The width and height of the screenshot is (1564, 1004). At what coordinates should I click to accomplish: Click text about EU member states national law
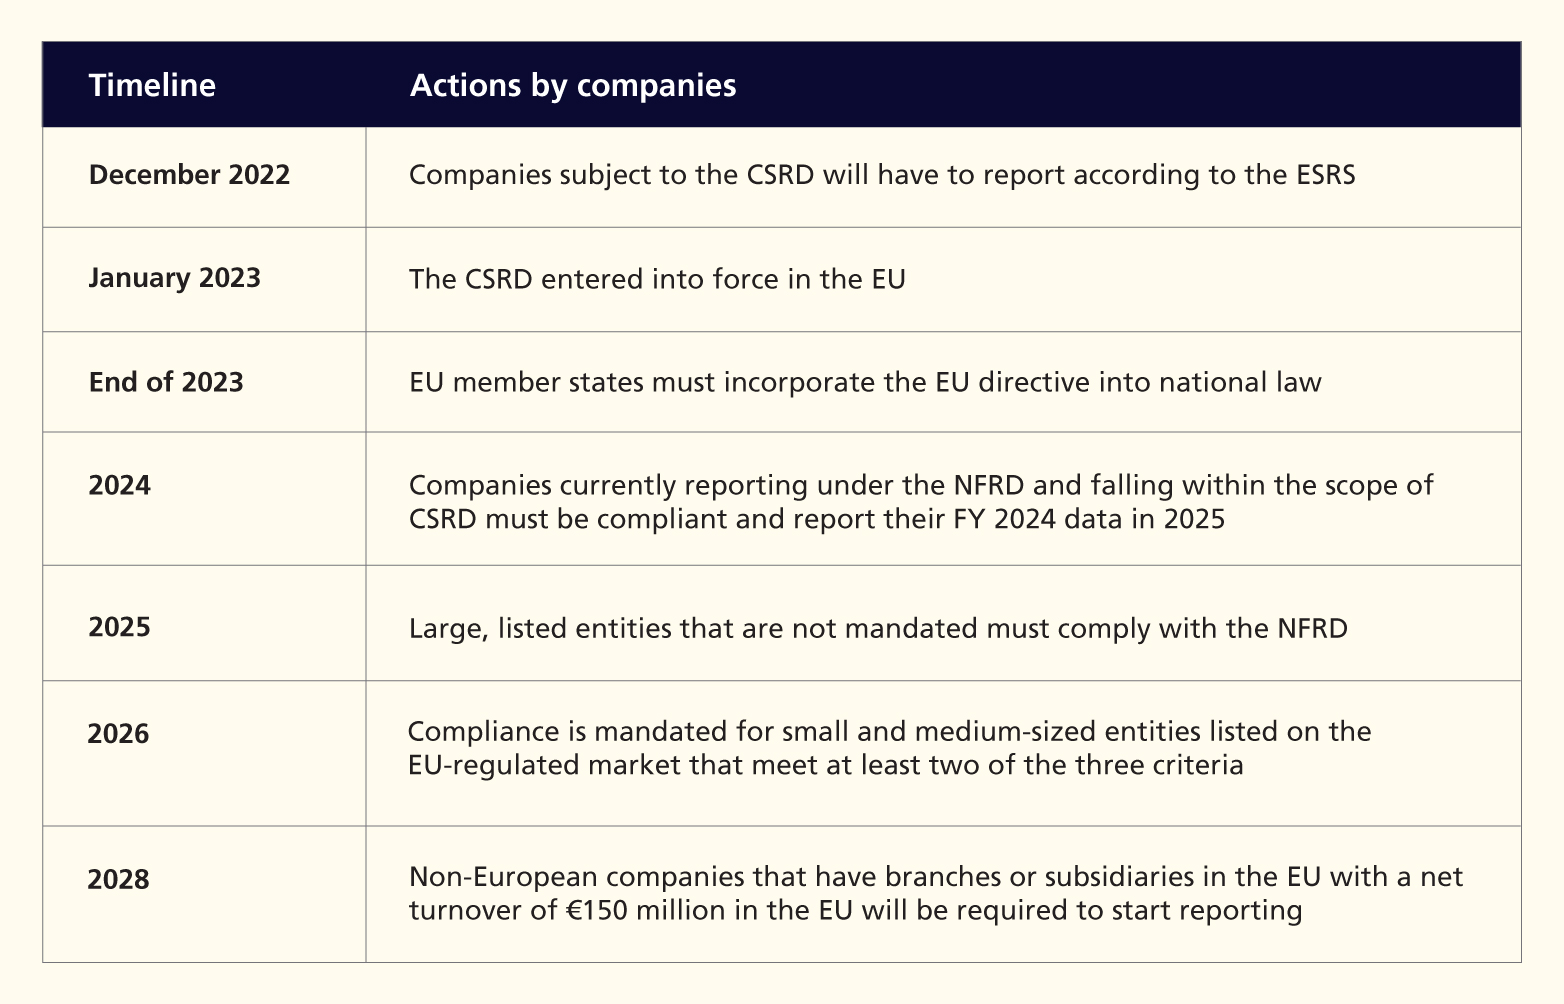(x=865, y=382)
